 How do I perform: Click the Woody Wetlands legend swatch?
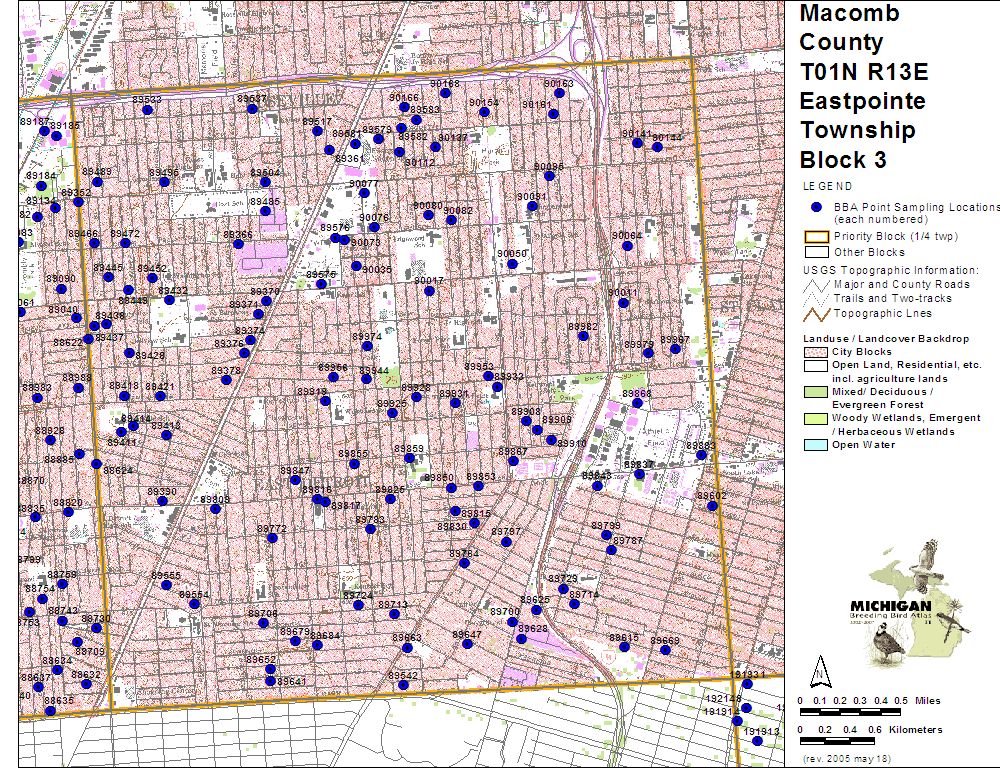click(x=816, y=418)
